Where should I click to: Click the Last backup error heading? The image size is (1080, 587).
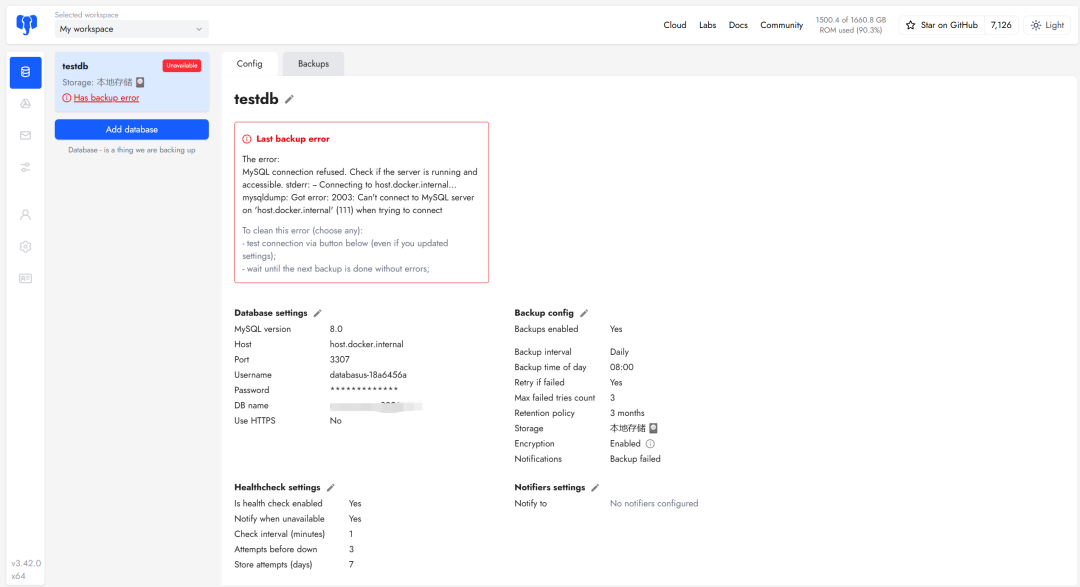pos(293,139)
